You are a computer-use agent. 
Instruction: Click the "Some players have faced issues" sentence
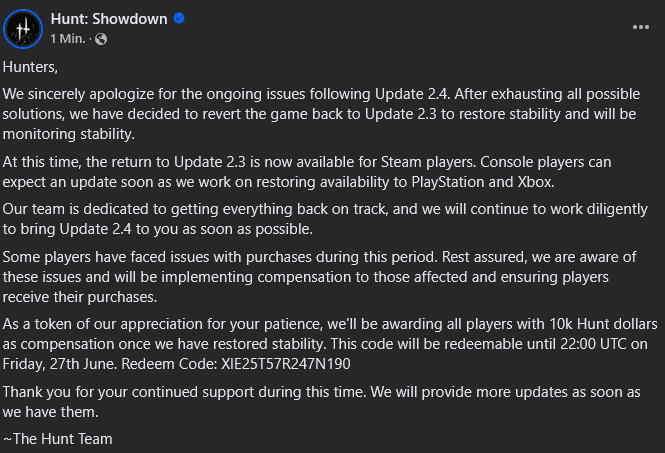[220, 257]
